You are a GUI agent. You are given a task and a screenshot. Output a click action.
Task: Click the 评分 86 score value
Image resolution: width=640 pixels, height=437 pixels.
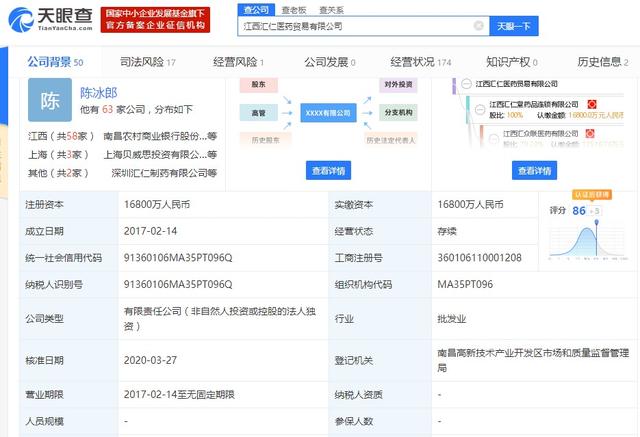(579, 211)
